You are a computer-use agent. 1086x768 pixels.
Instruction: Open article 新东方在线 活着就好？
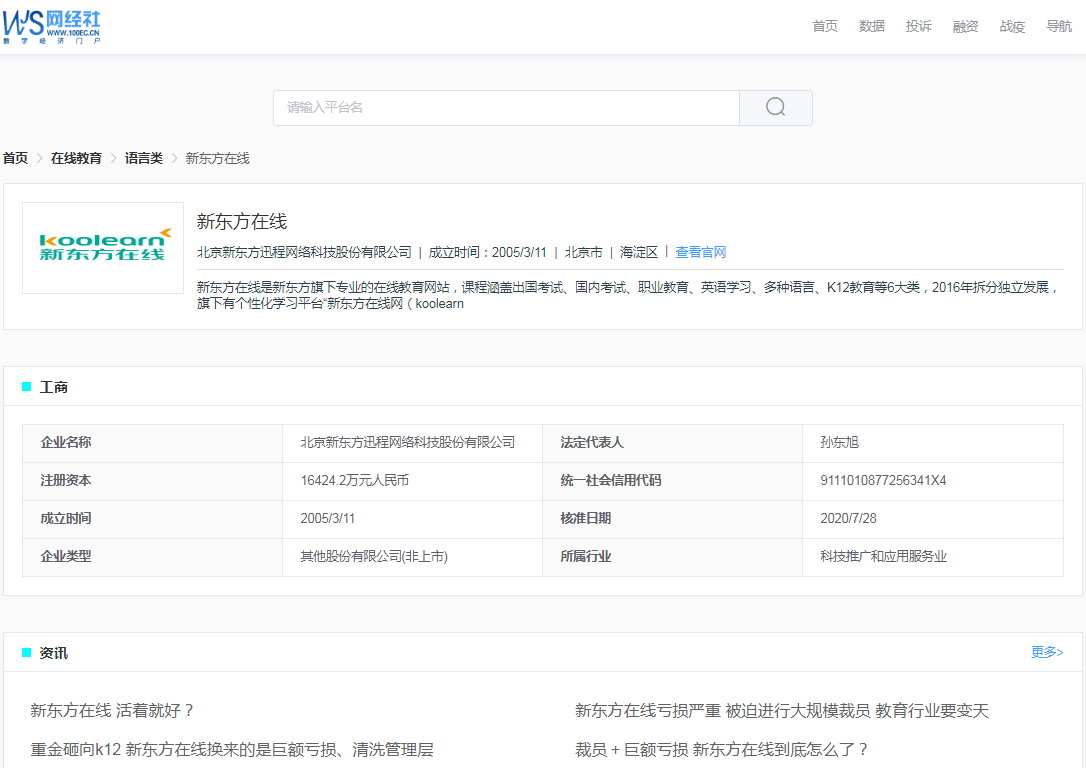(x=112, y=711)
